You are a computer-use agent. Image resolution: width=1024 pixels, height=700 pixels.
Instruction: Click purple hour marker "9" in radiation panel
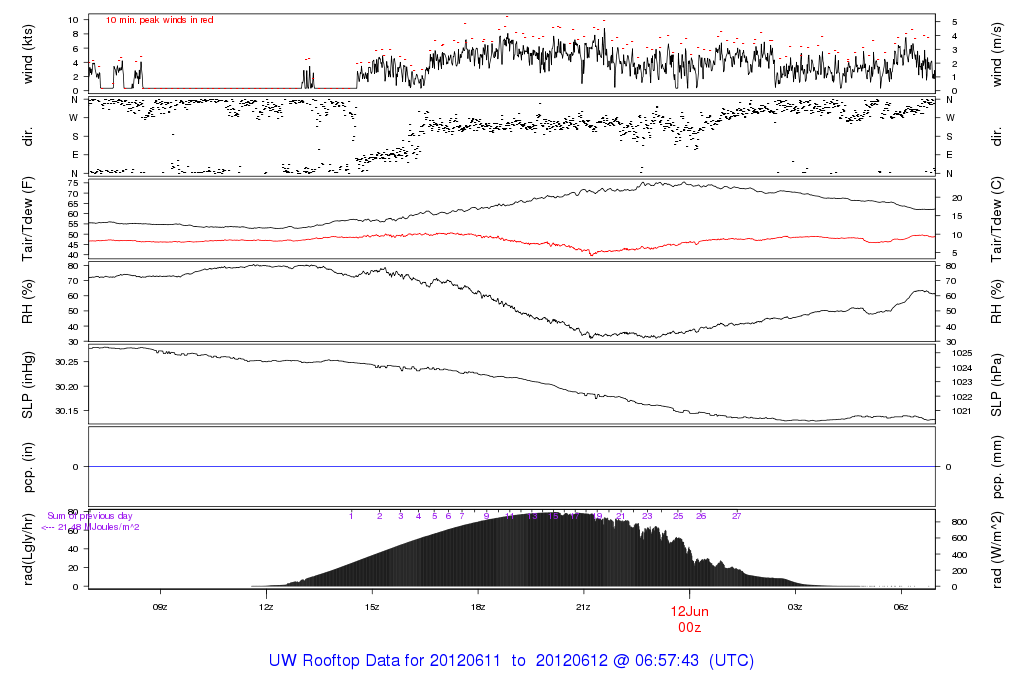[x=487, y=516]
